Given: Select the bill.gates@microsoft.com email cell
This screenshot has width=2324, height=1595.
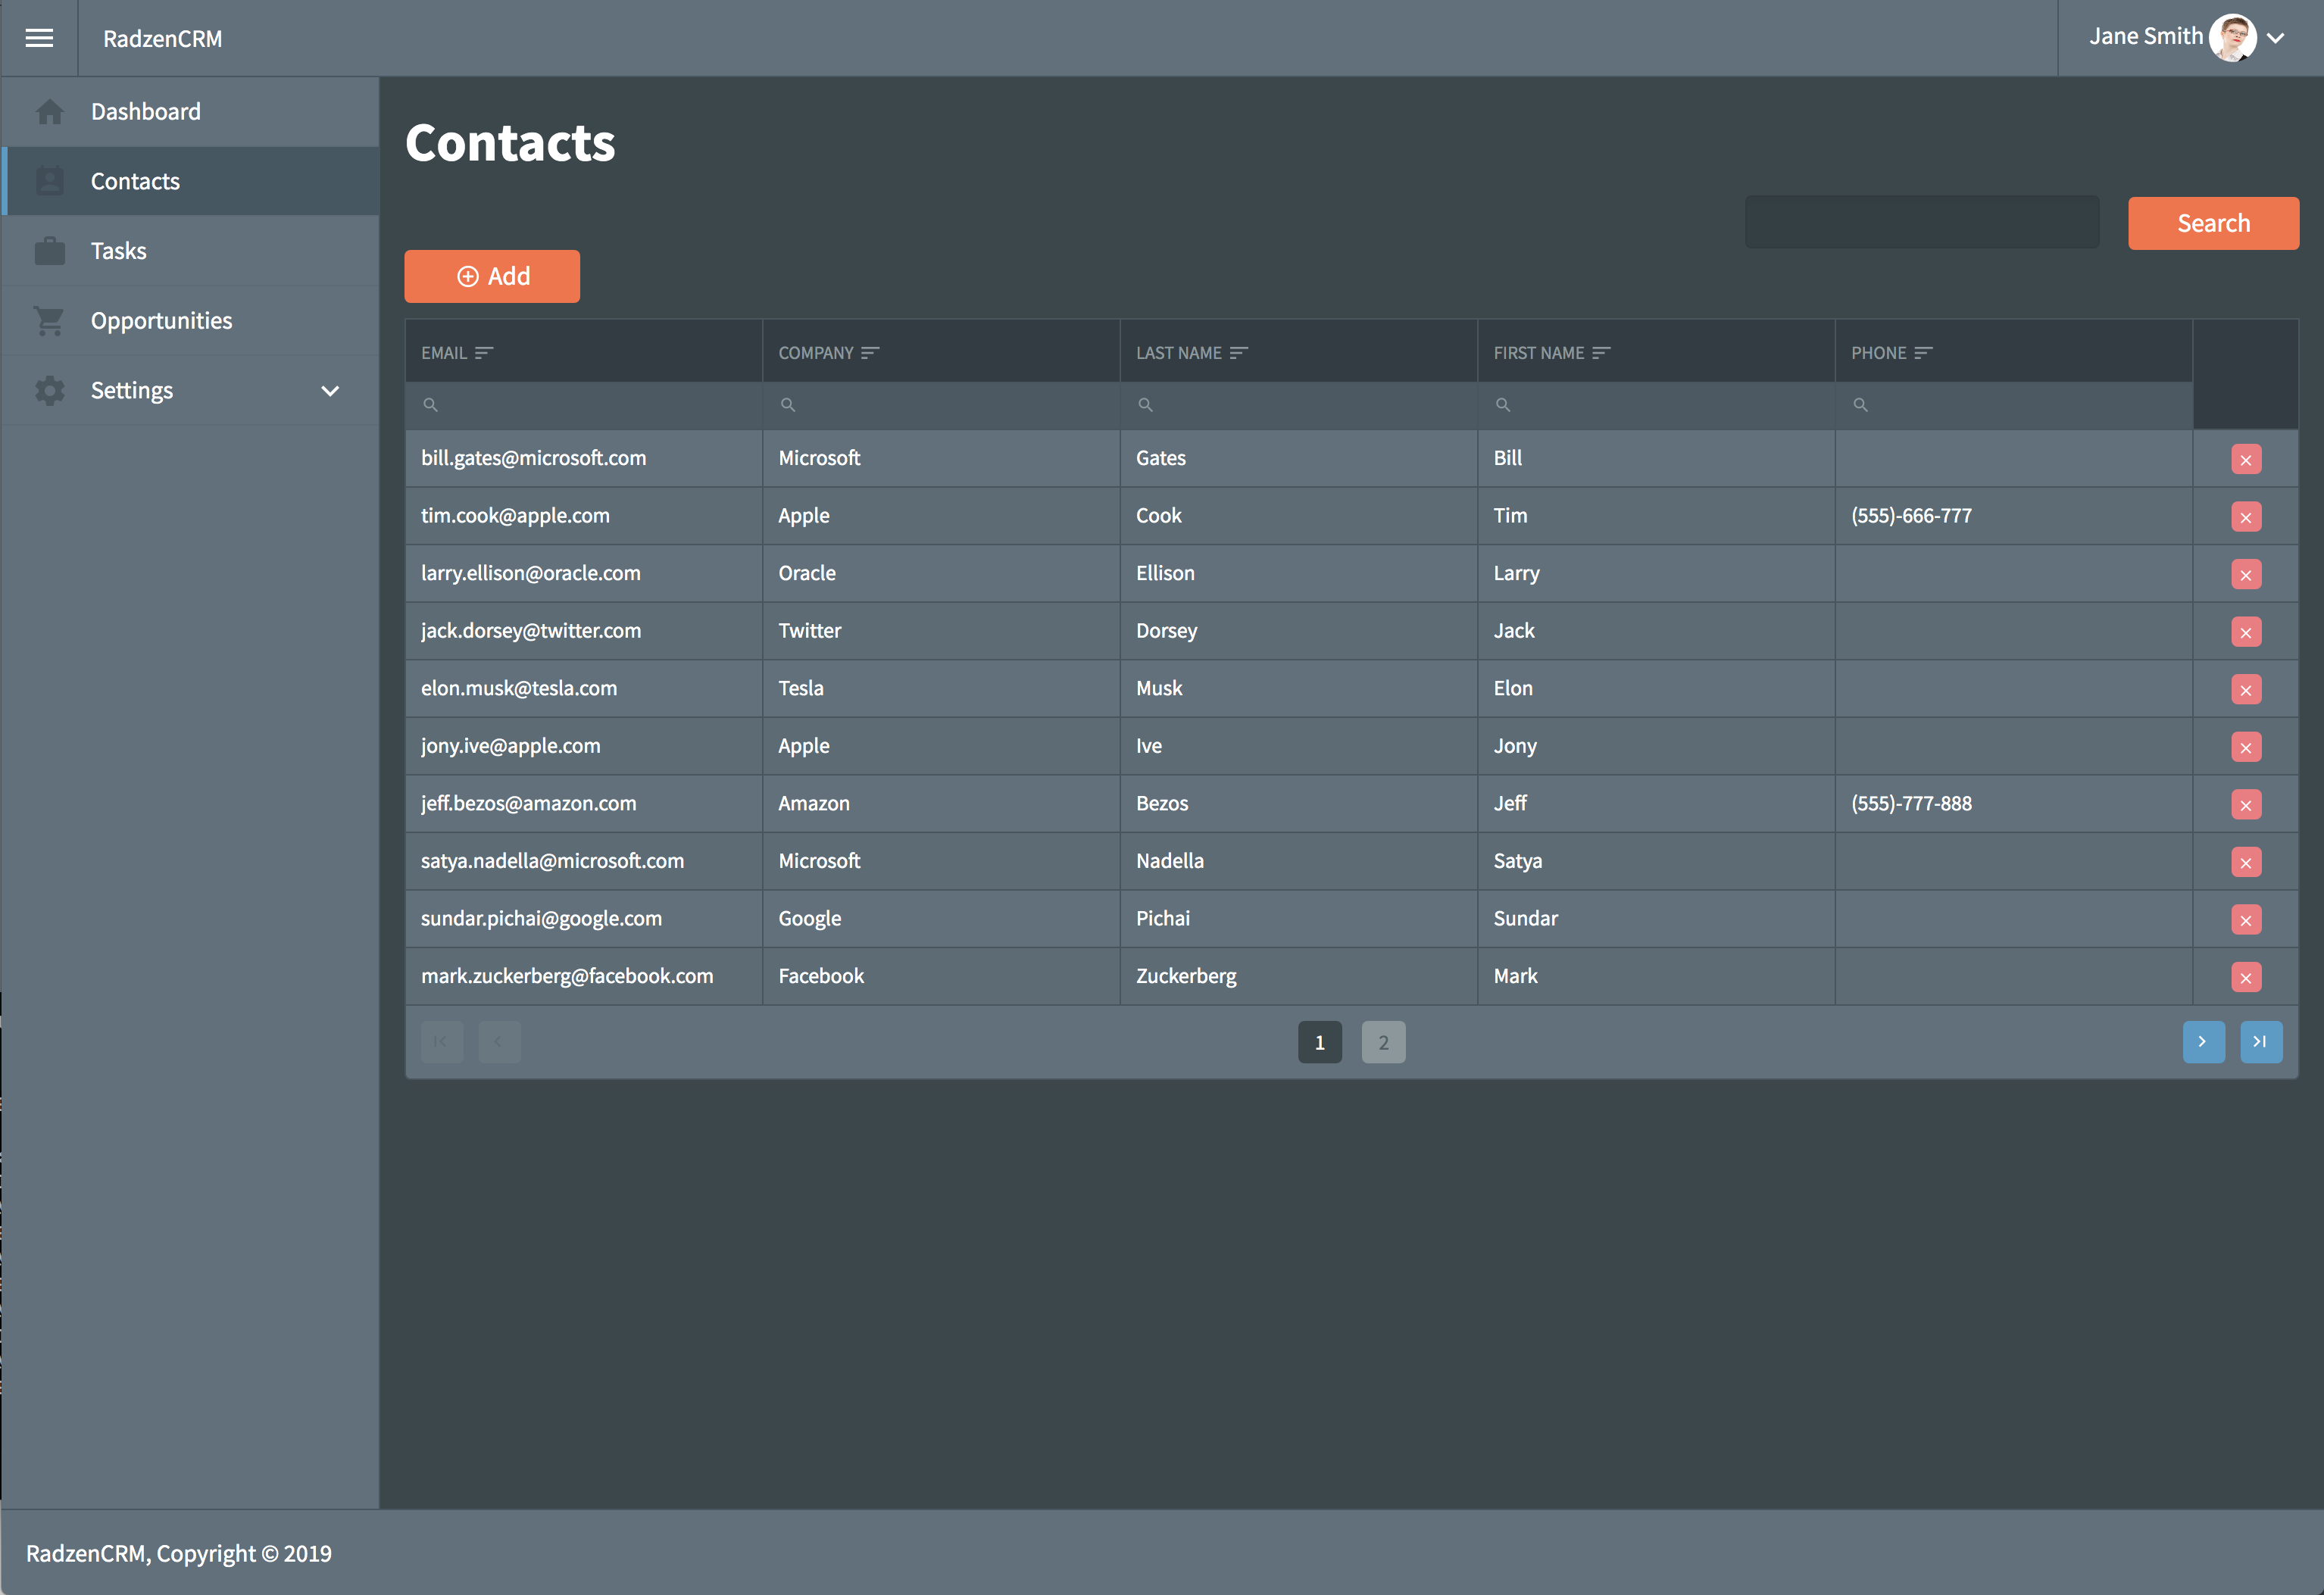Looking at the screenshot, I should pyautogui.click(x=584, y=459).
